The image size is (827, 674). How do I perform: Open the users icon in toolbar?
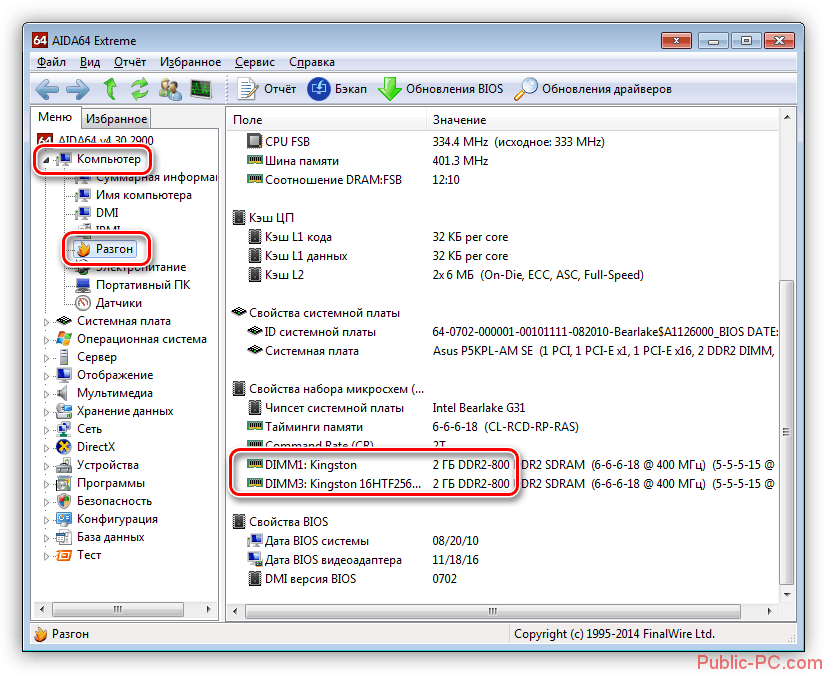(x=170, y=89)
